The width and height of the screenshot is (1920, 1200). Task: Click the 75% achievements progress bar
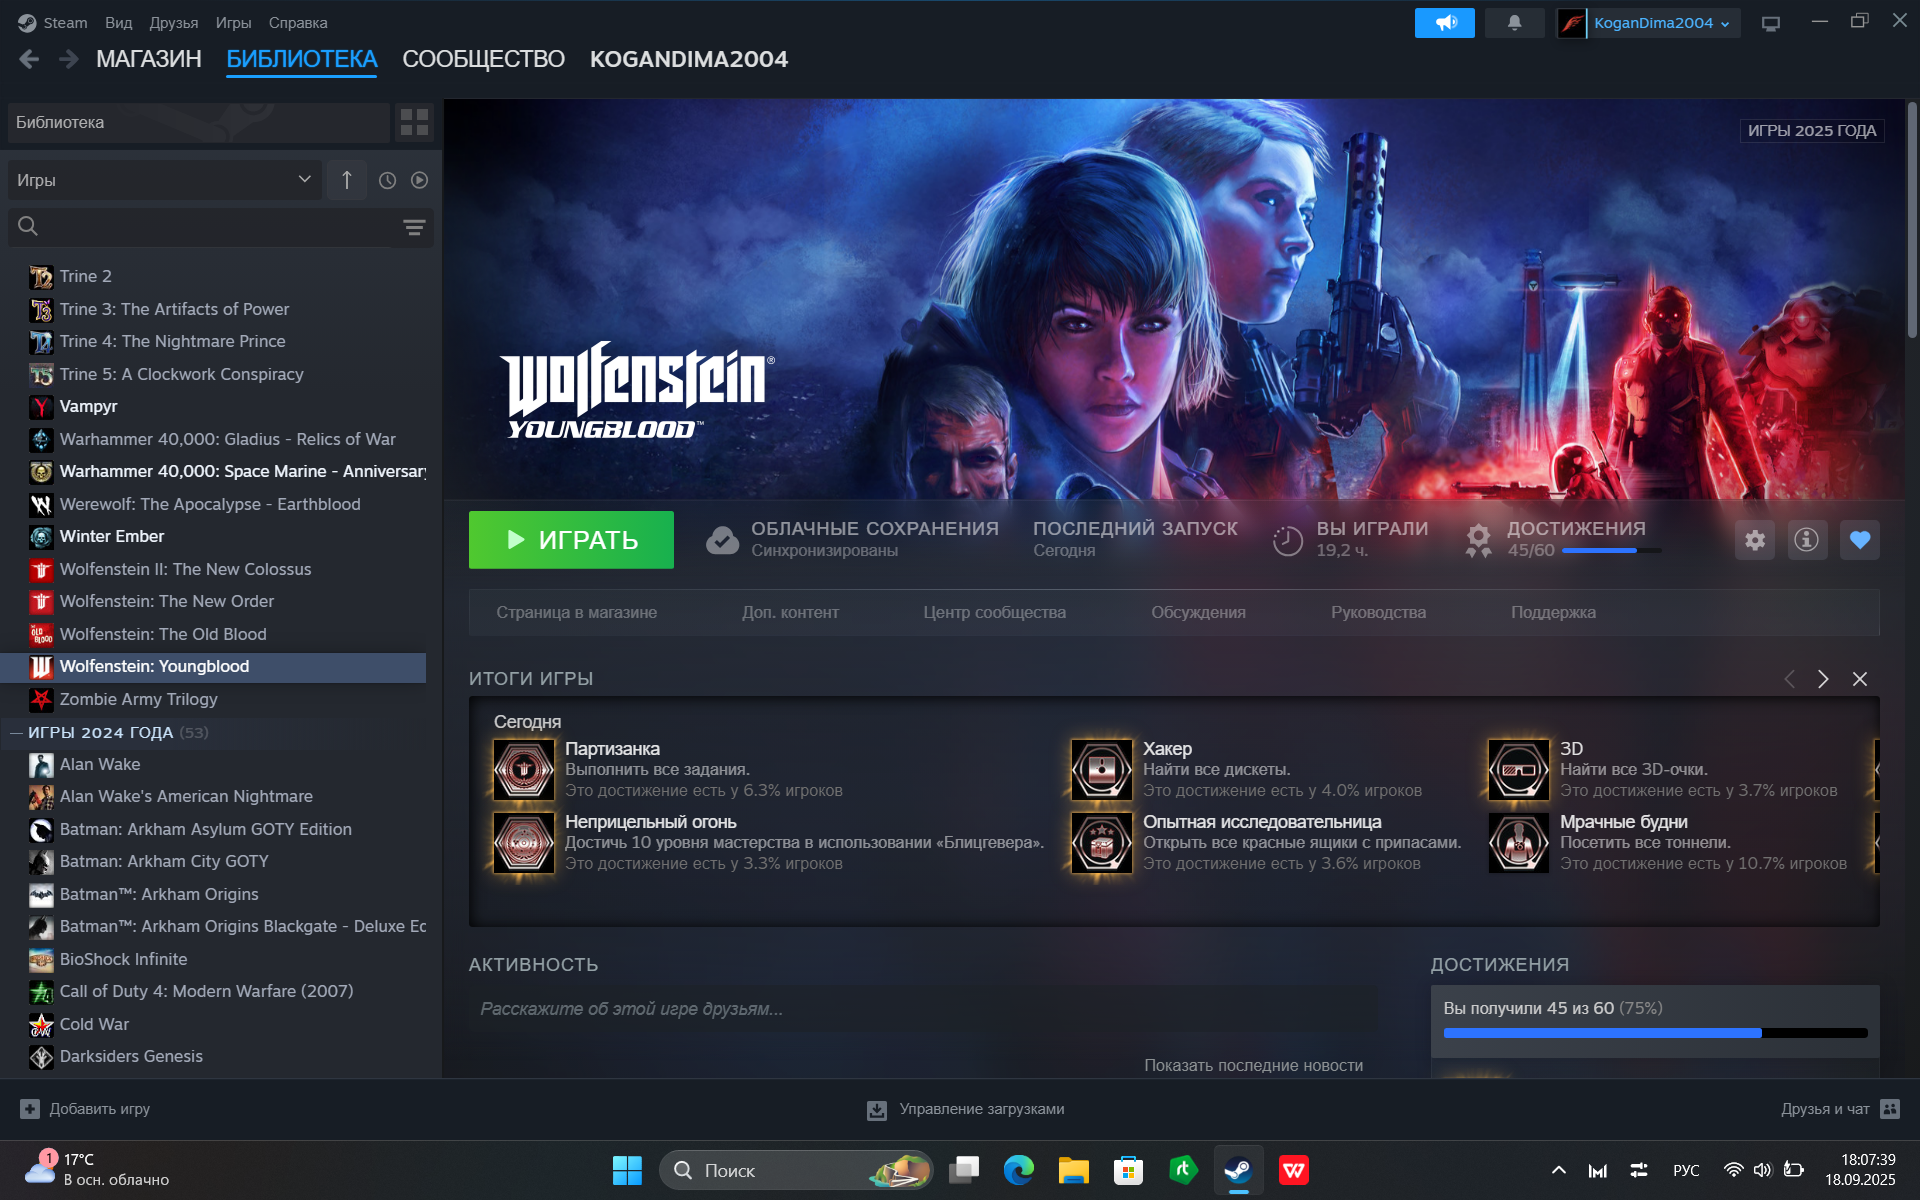[x=1655, y=1033]
